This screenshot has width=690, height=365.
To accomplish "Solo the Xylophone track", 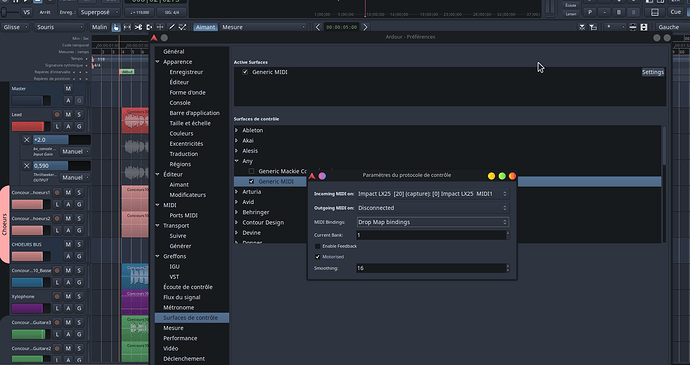I will point(79,296).
